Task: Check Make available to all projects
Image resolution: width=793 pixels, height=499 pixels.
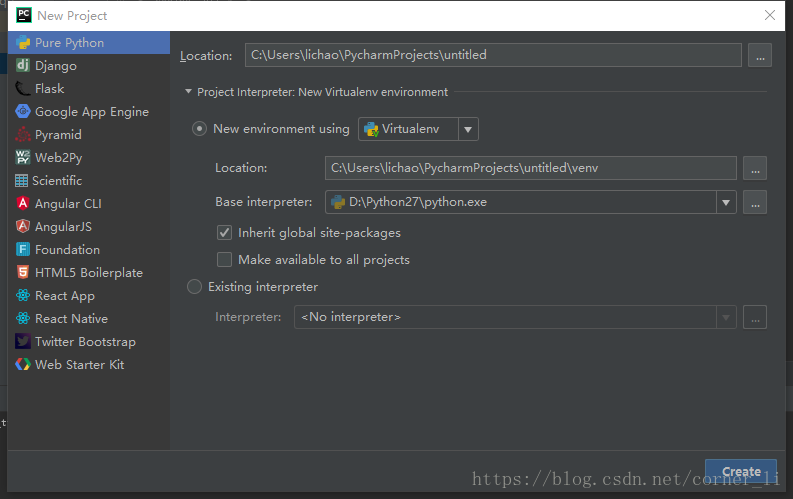Action: pyautogui.click(x=225, y=259)
